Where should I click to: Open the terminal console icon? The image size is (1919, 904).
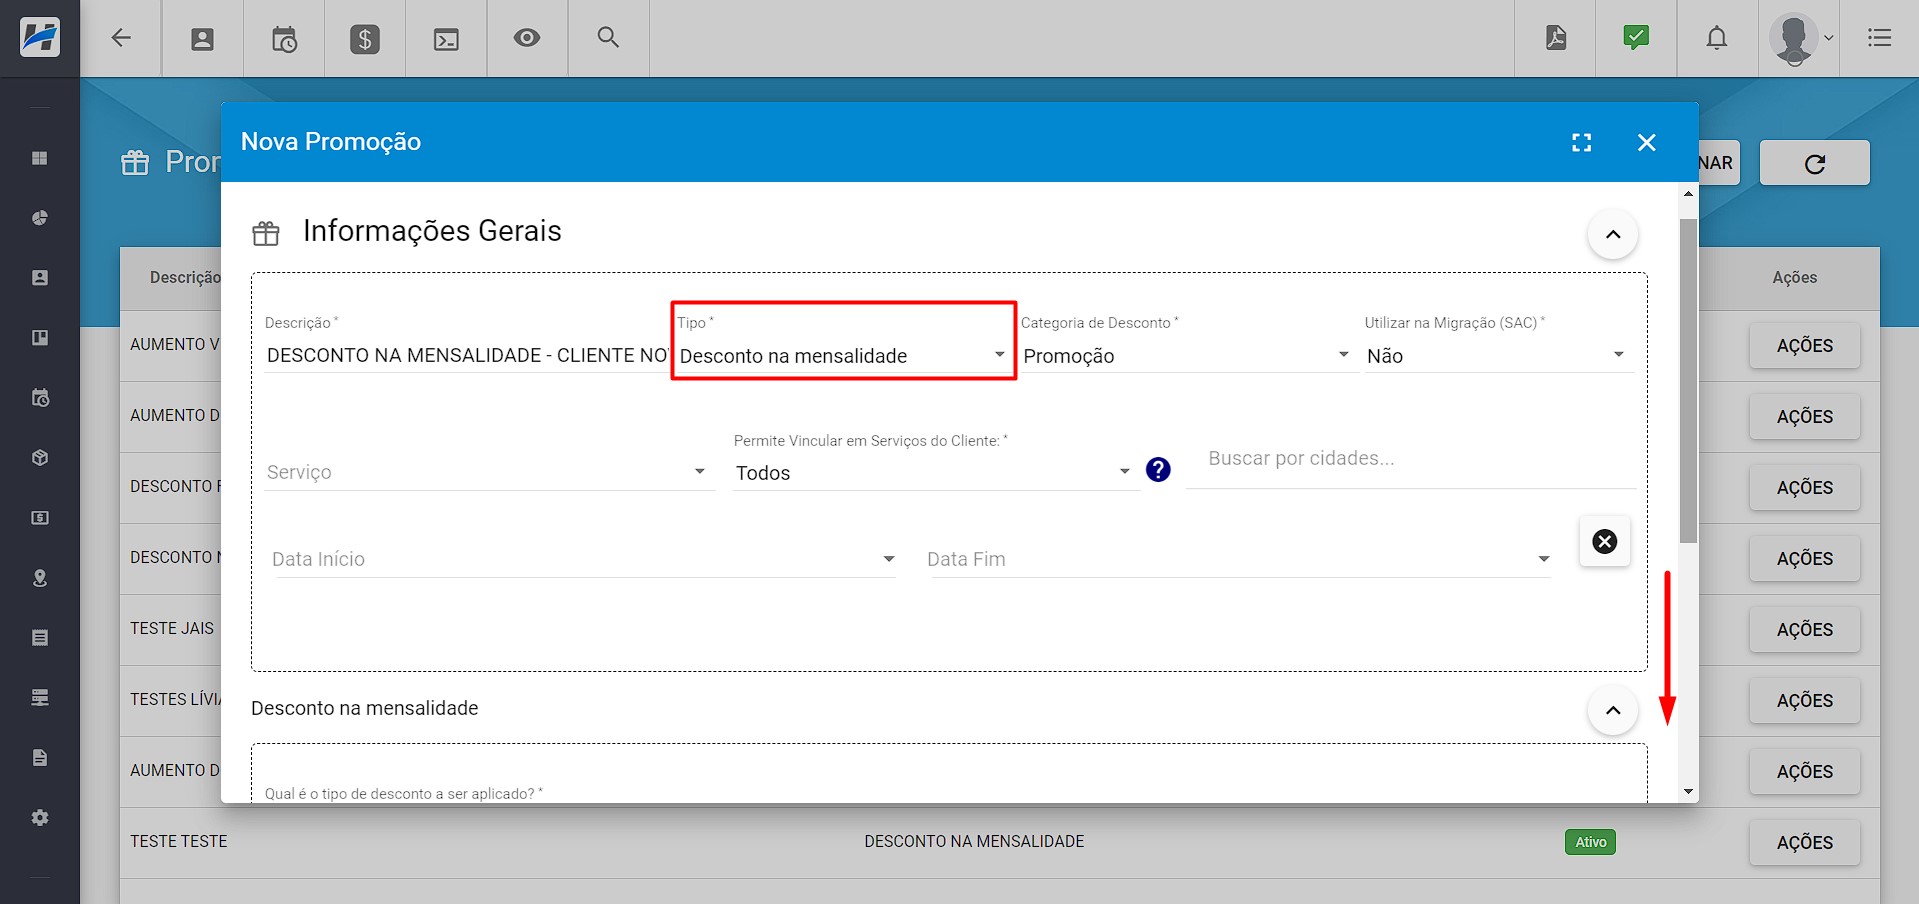446,39
